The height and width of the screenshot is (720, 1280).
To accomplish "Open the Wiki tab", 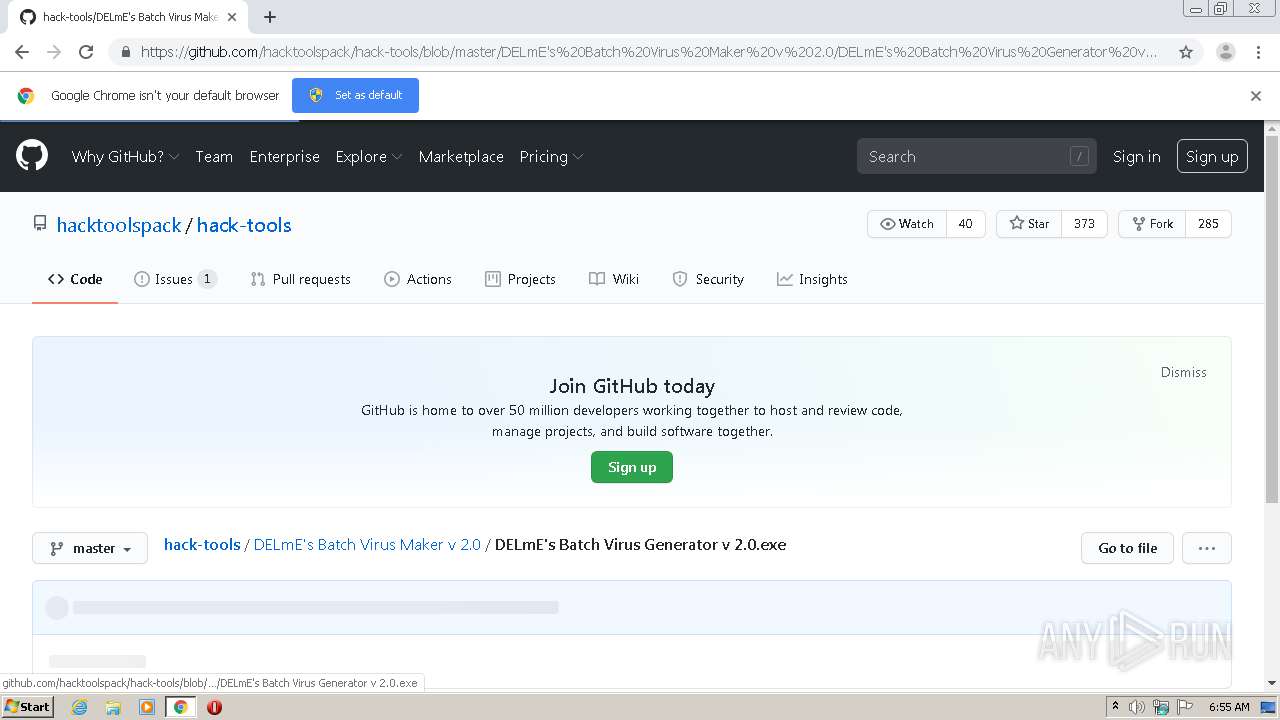I will (x=614, y=279).
